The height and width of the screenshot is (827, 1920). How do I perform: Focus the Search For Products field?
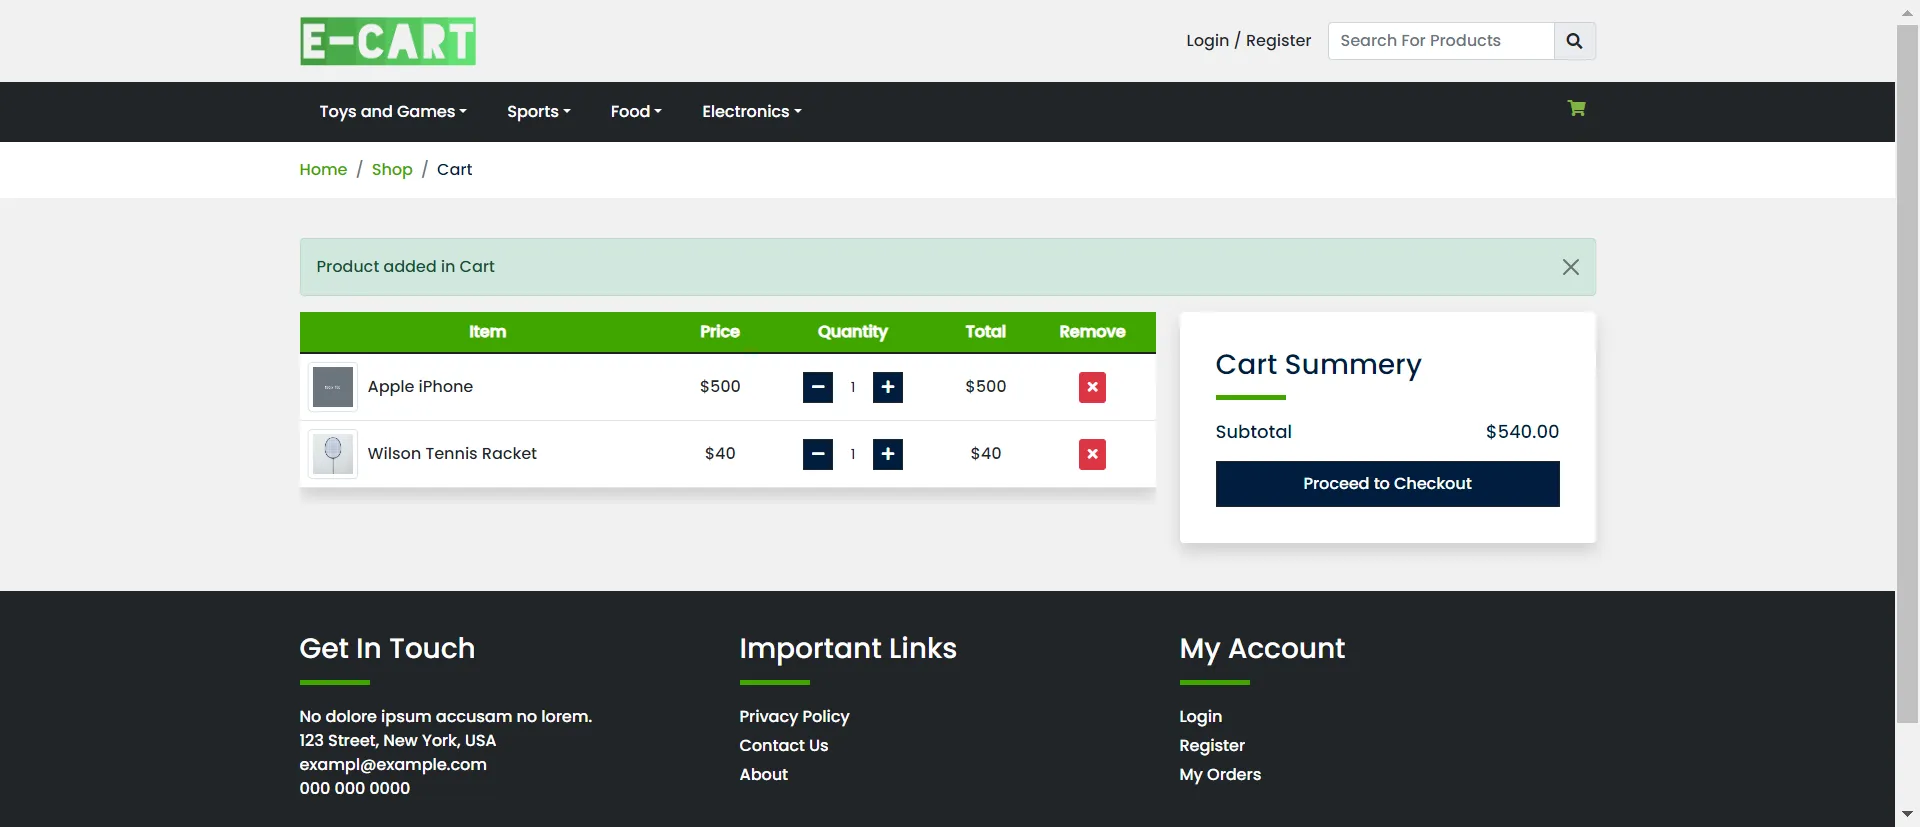1440,41
